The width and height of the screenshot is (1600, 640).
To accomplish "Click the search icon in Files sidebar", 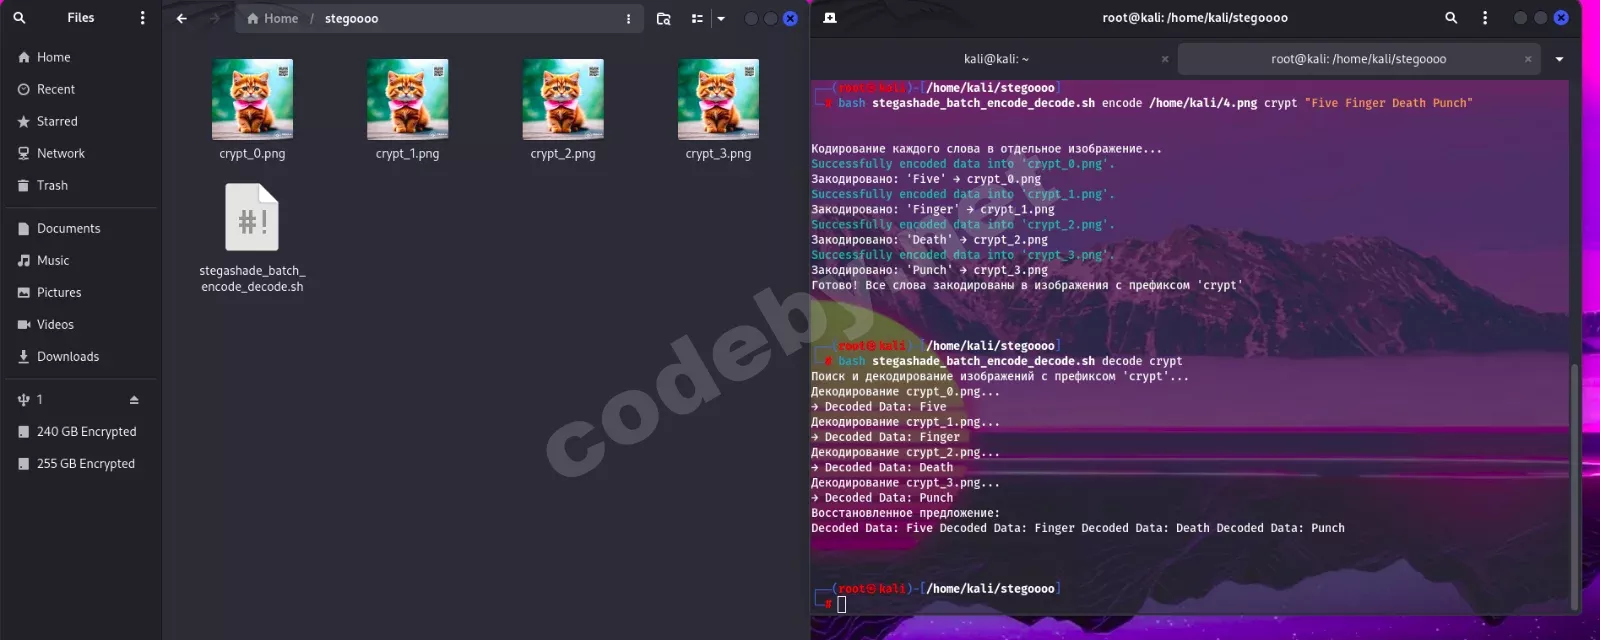I will tap(19, 18).
